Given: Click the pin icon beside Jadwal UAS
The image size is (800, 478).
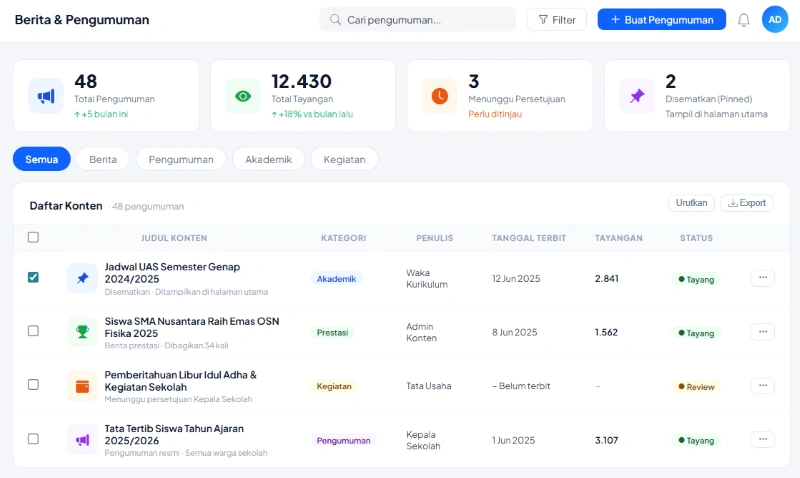Looking at the screenshot, I should 82,278.
